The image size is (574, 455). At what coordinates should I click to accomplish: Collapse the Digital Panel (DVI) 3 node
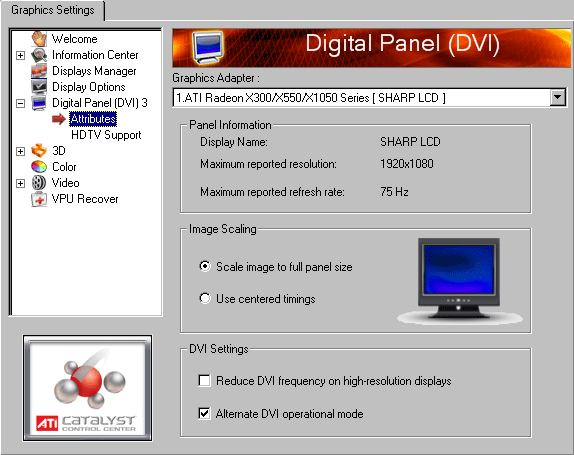coord(20,103)
